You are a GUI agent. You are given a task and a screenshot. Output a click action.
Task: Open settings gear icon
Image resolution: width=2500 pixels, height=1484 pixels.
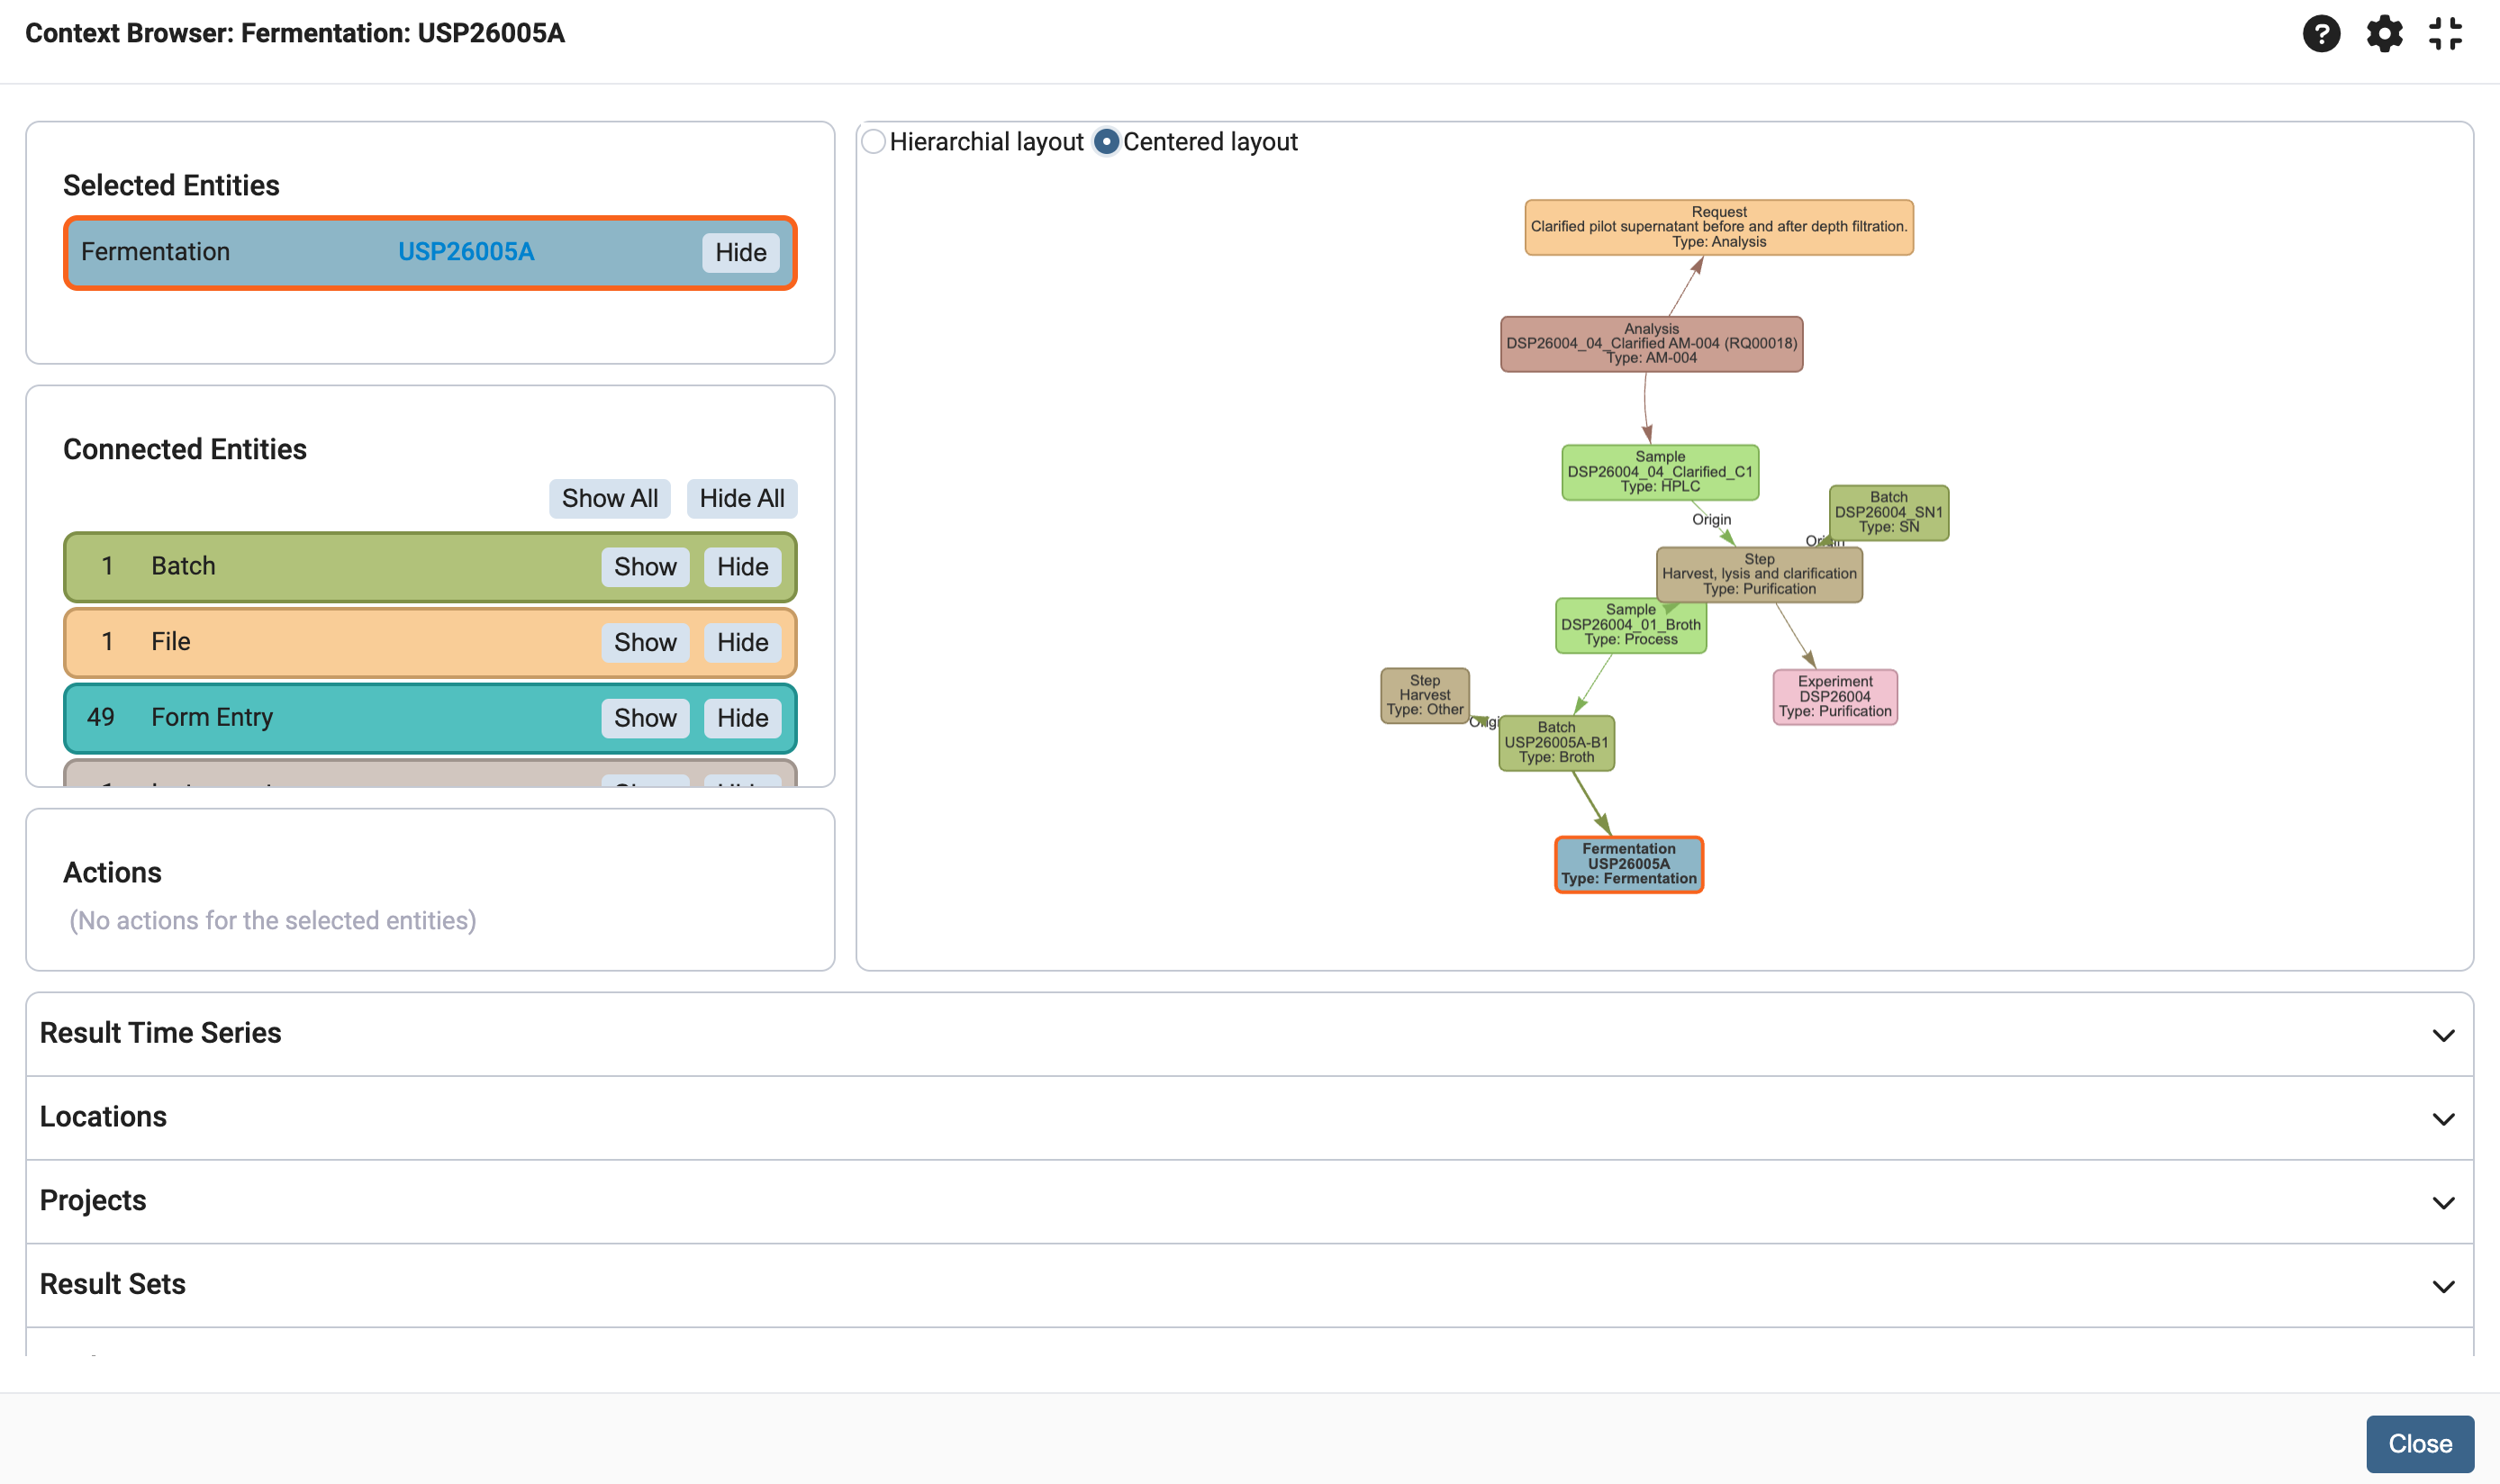(2384, 34)
